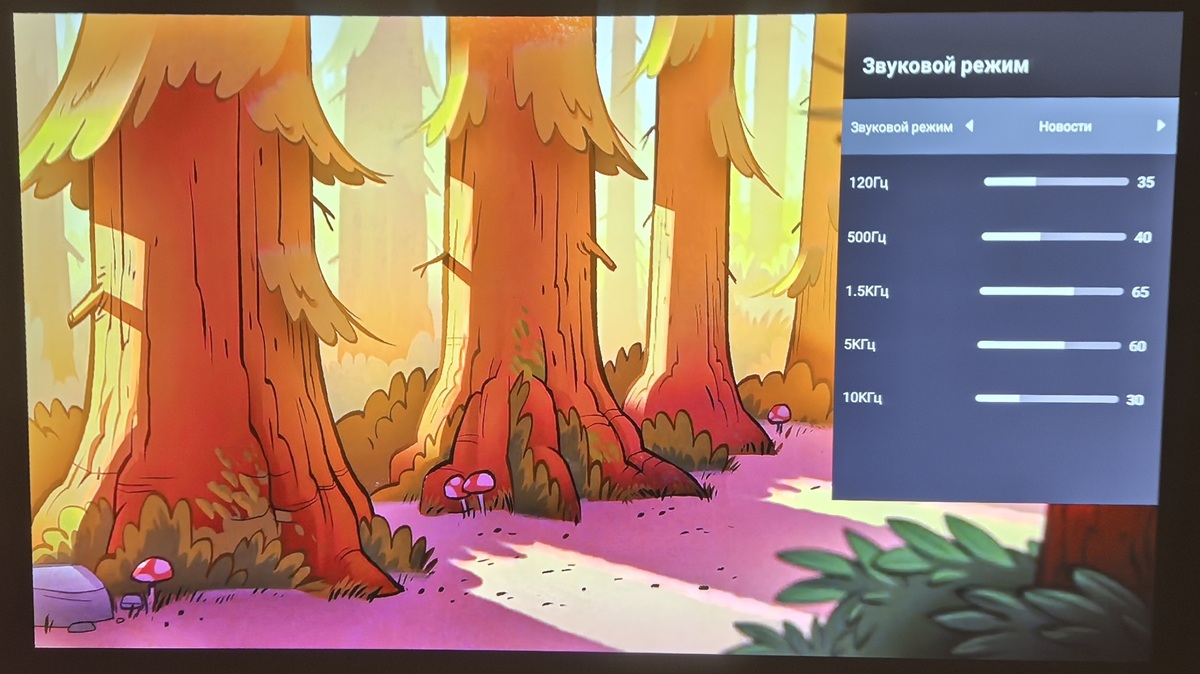Select the 1.5КГц band label
The width and height of the screenshot is (1200, 674).
tap(867, 291)
